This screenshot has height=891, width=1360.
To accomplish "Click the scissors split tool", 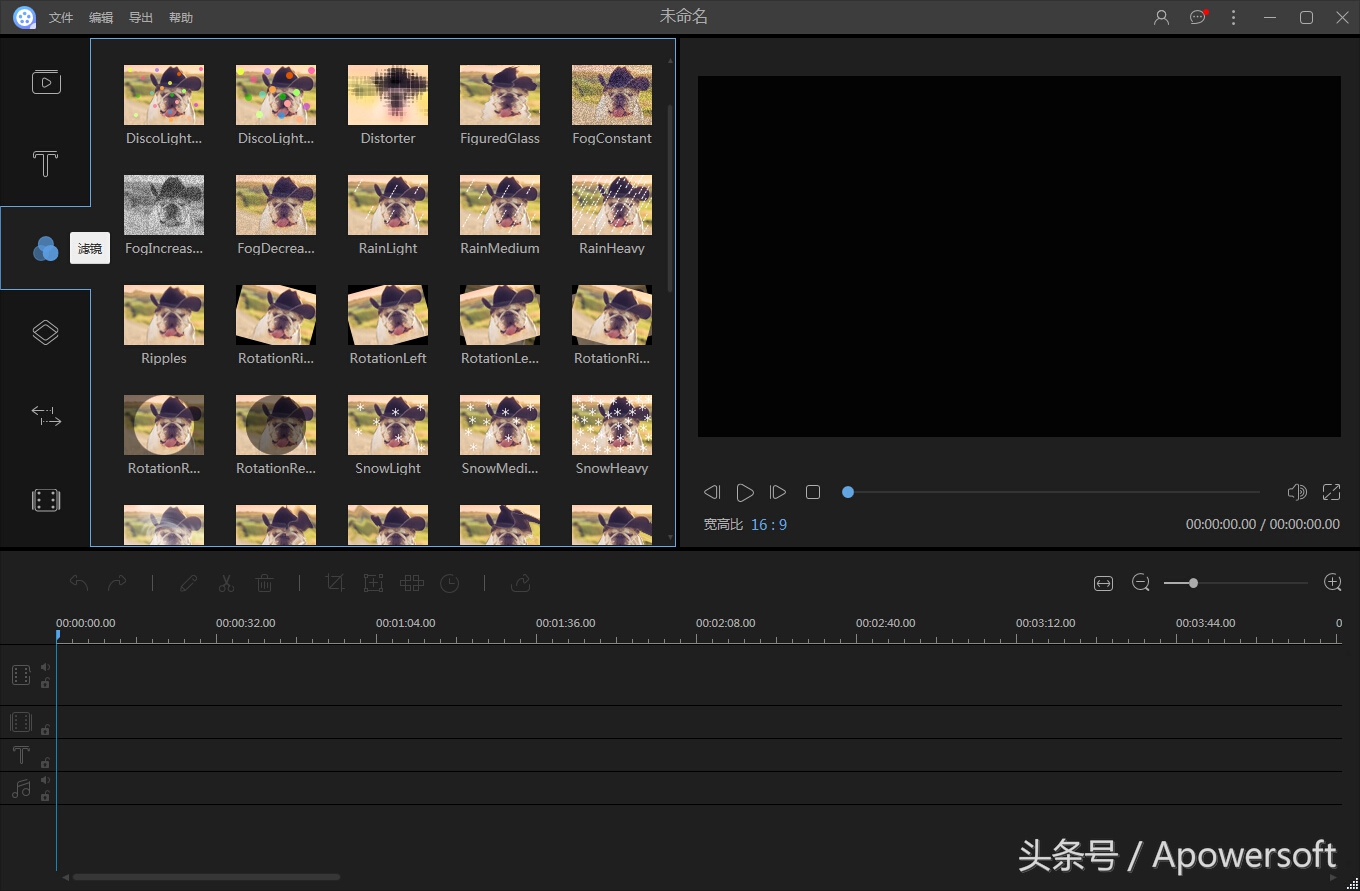I will pos(226,583).
